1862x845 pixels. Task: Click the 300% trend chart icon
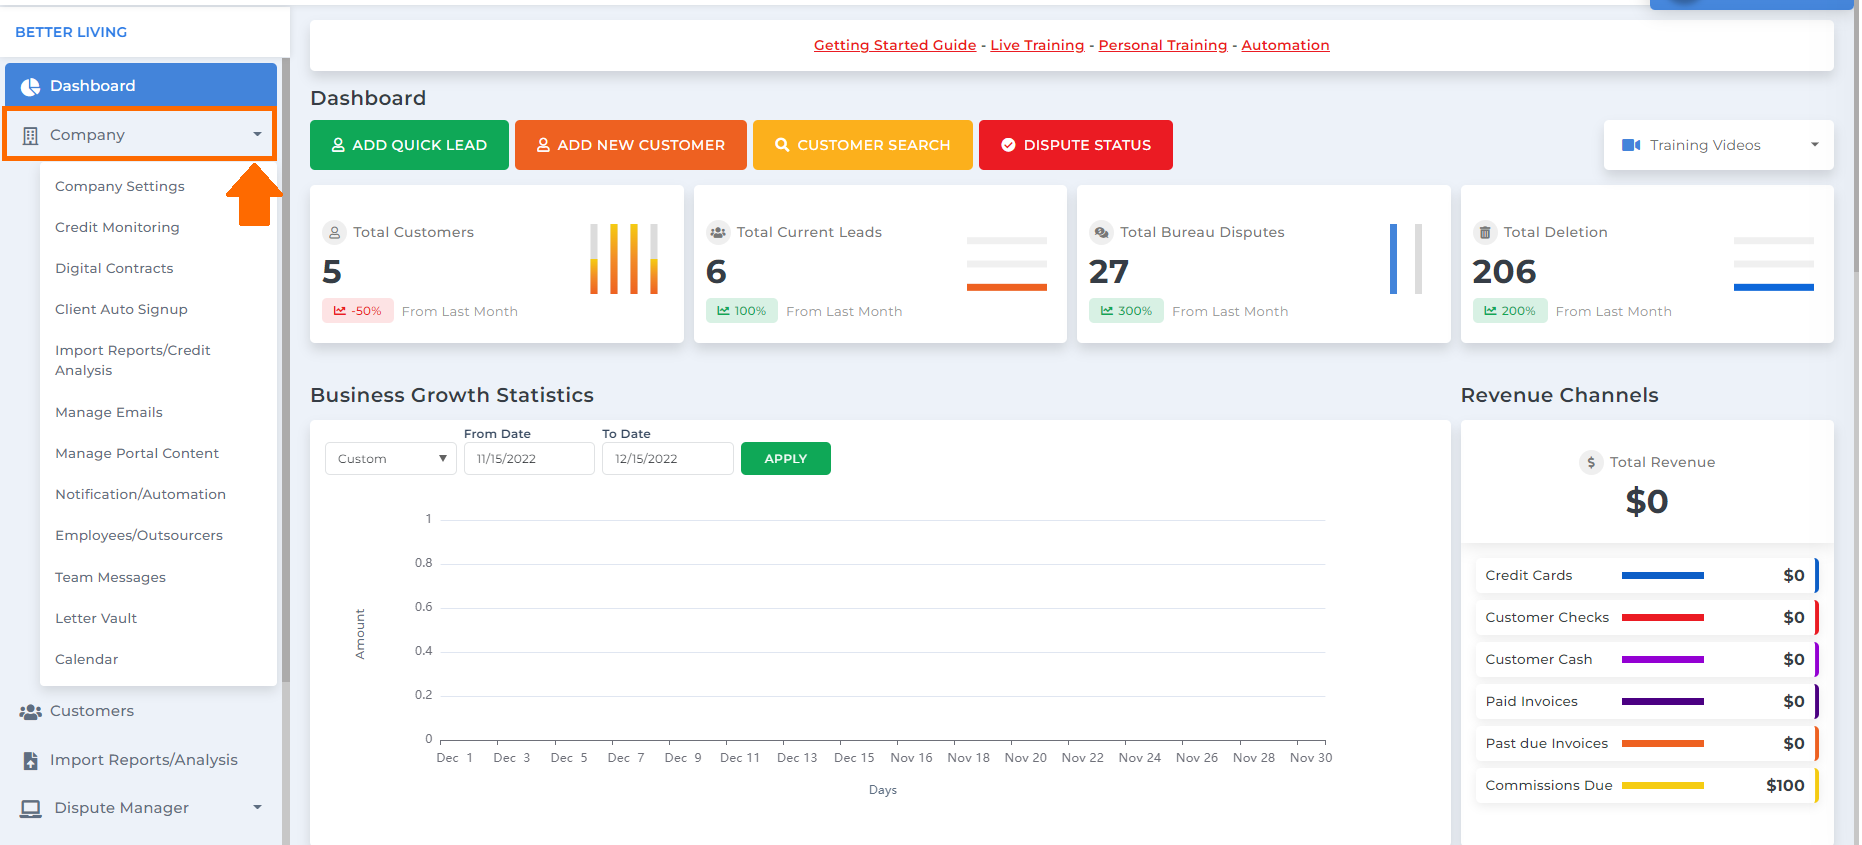pos(1107,311)
